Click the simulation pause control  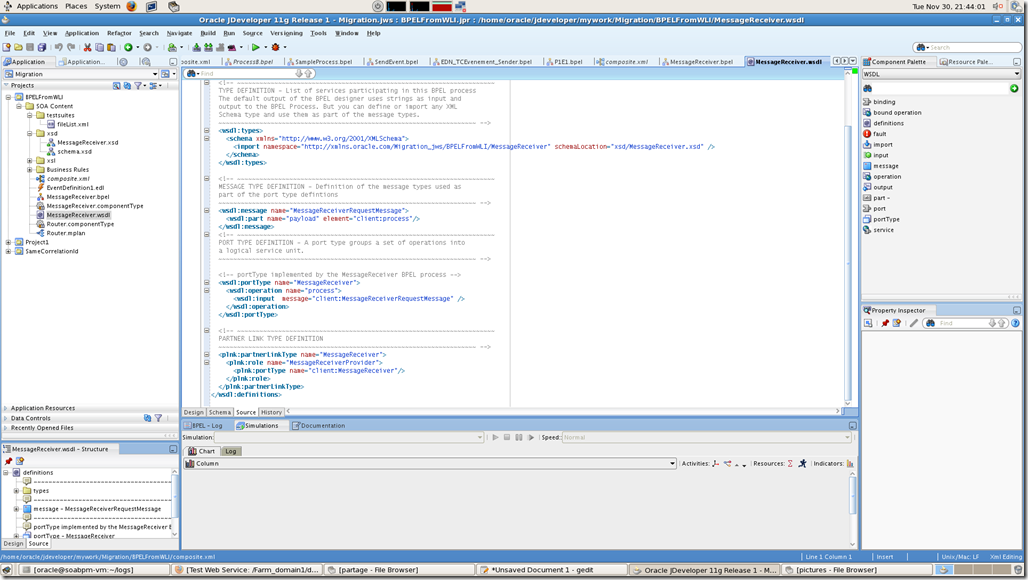(x=519, y=437)
